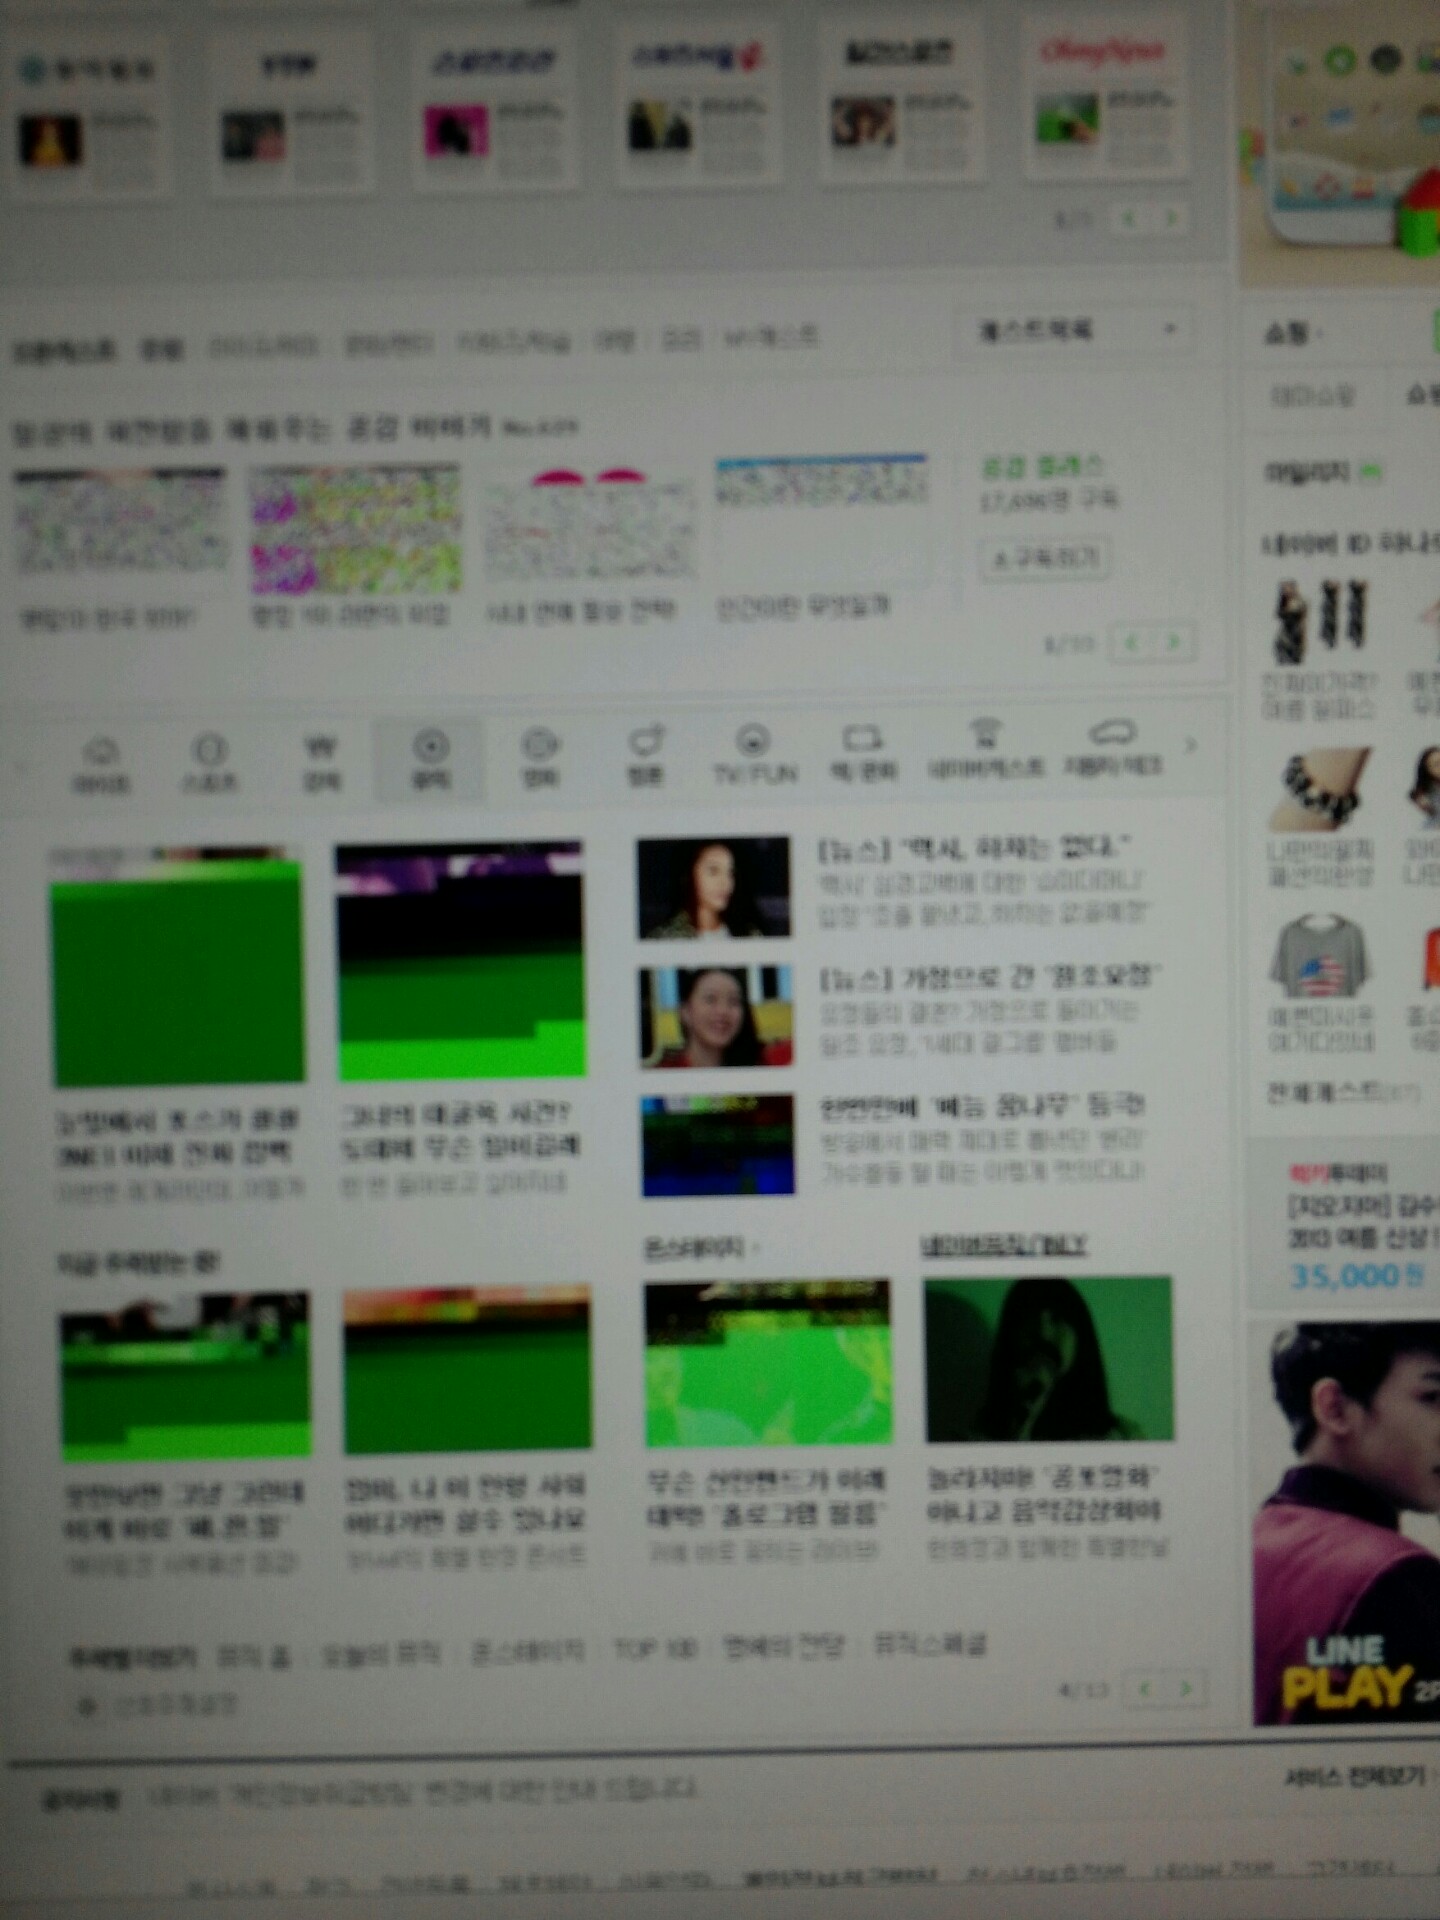The image size is (1440, 1920).
Task: Open the car and tech icon tab
Action: click(x=1112, y=748)
